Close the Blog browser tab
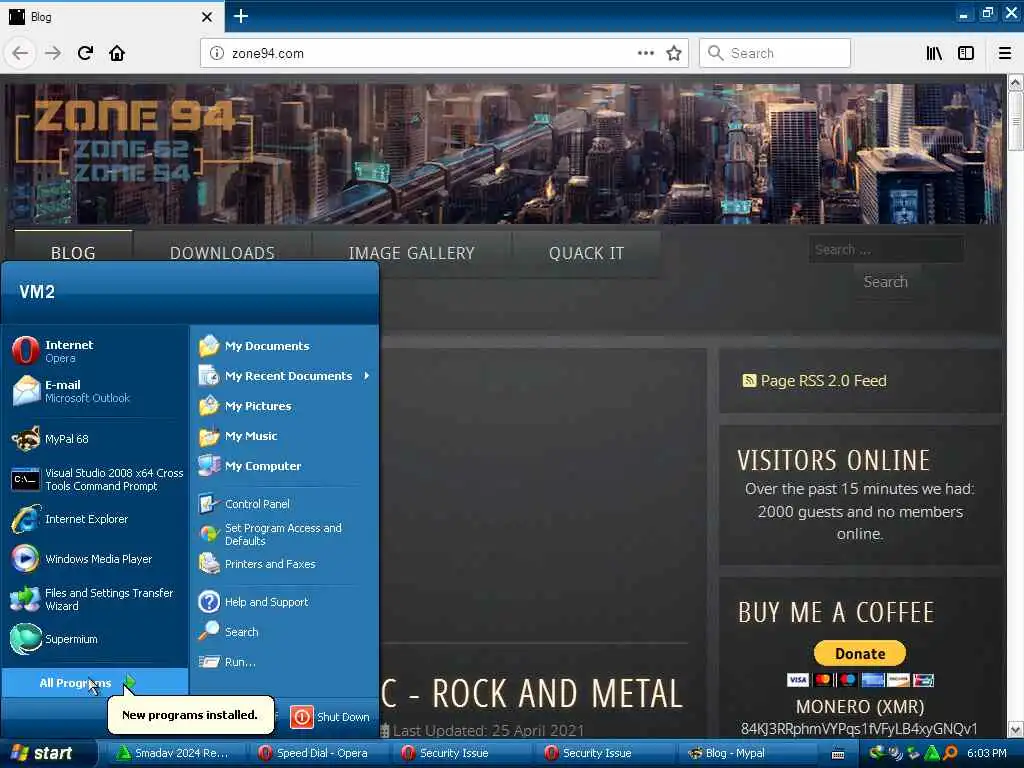The image size is (1024, 768). click(207, 16)
